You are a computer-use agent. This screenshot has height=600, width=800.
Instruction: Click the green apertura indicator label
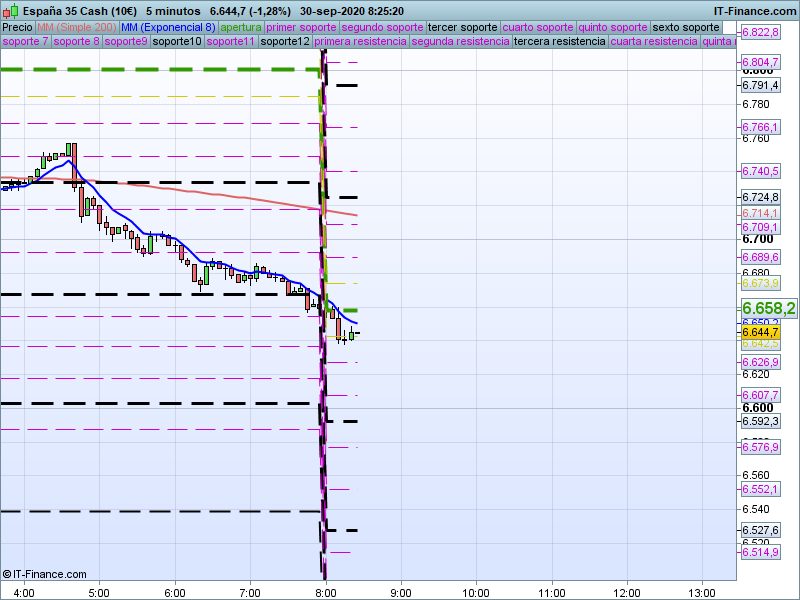point(242,27)
